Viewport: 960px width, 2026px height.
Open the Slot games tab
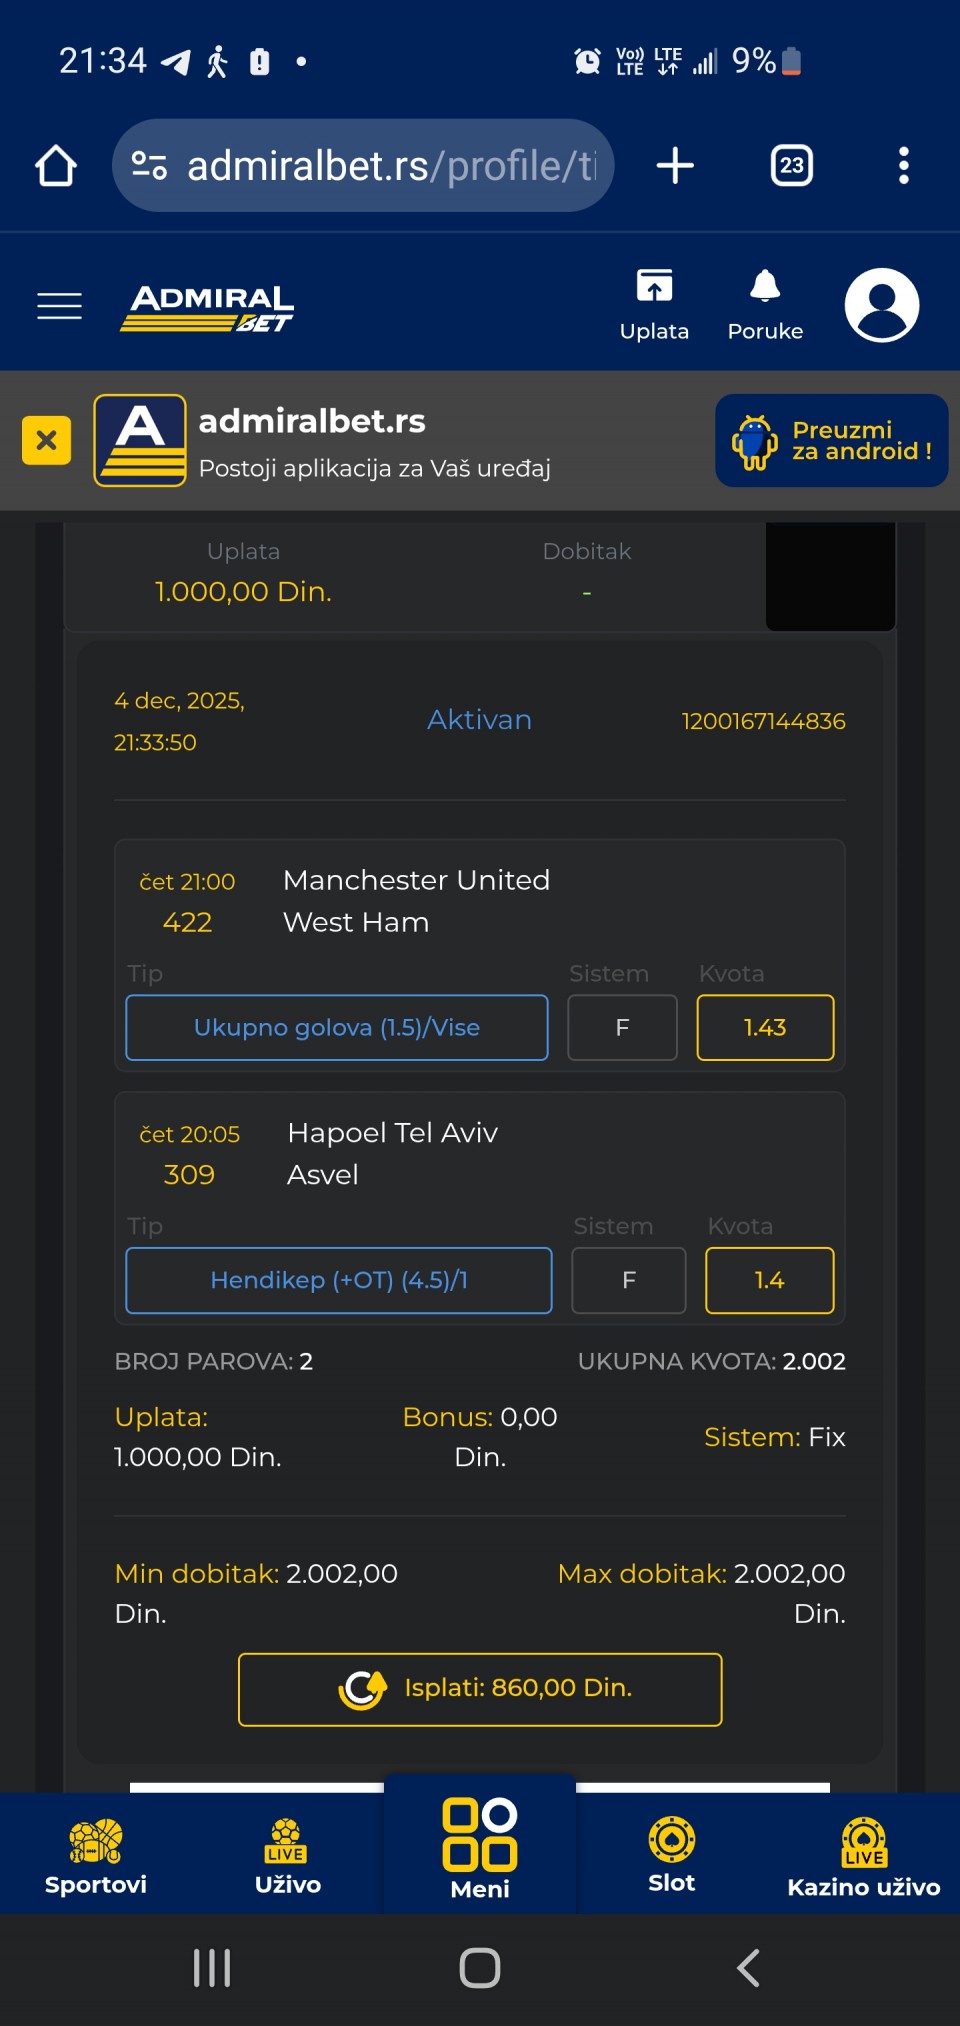pyautogui.click(x=671, y=1856)
